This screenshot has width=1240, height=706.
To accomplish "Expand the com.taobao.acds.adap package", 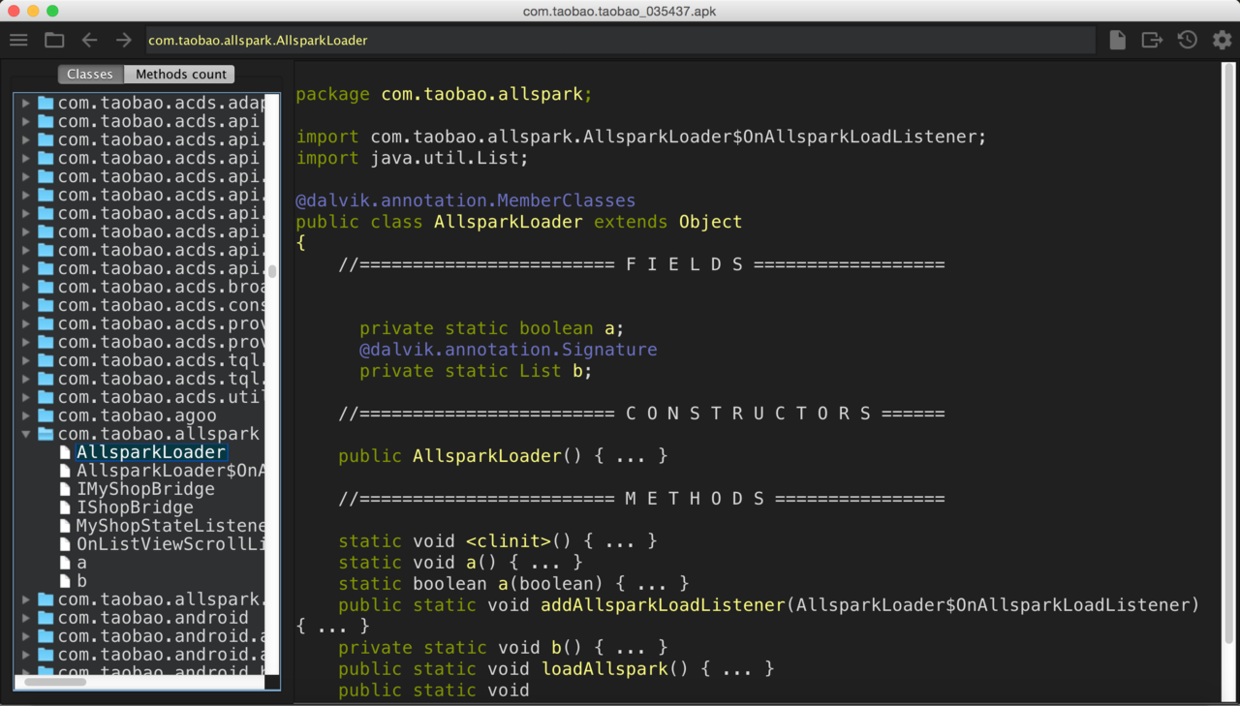I will pyautogui.click(x=26, y=103).
